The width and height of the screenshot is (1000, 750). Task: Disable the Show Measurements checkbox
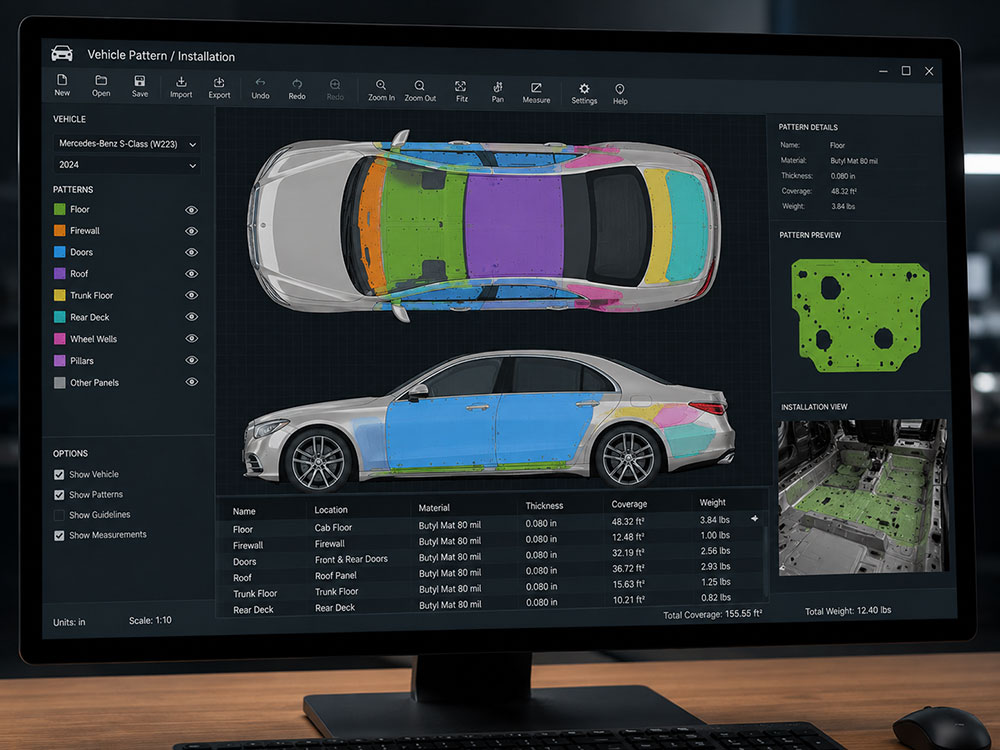(59, 536)
